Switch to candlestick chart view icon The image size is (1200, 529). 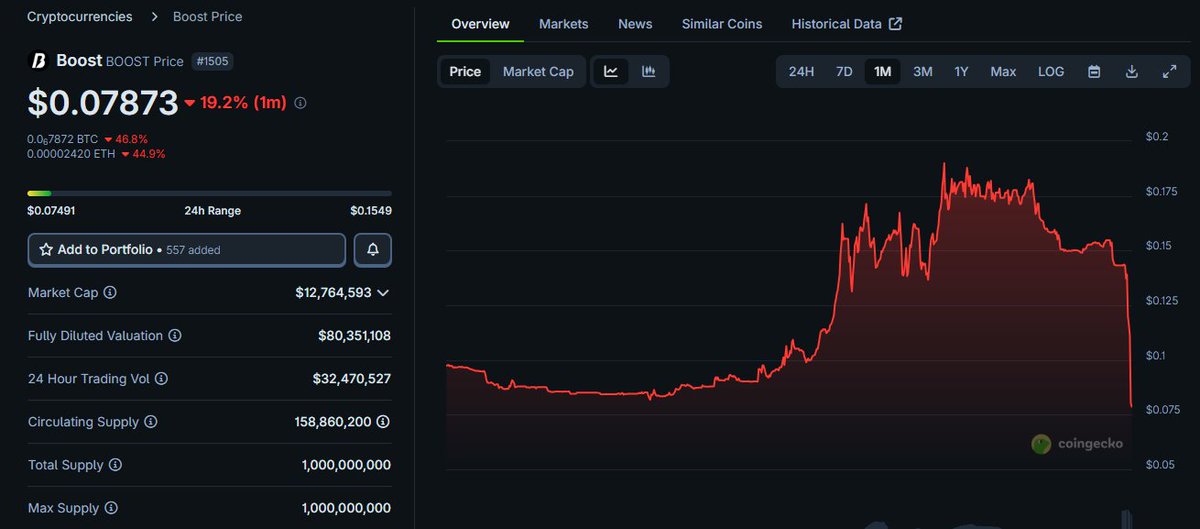pyautogui.click(x=648, y=71)
